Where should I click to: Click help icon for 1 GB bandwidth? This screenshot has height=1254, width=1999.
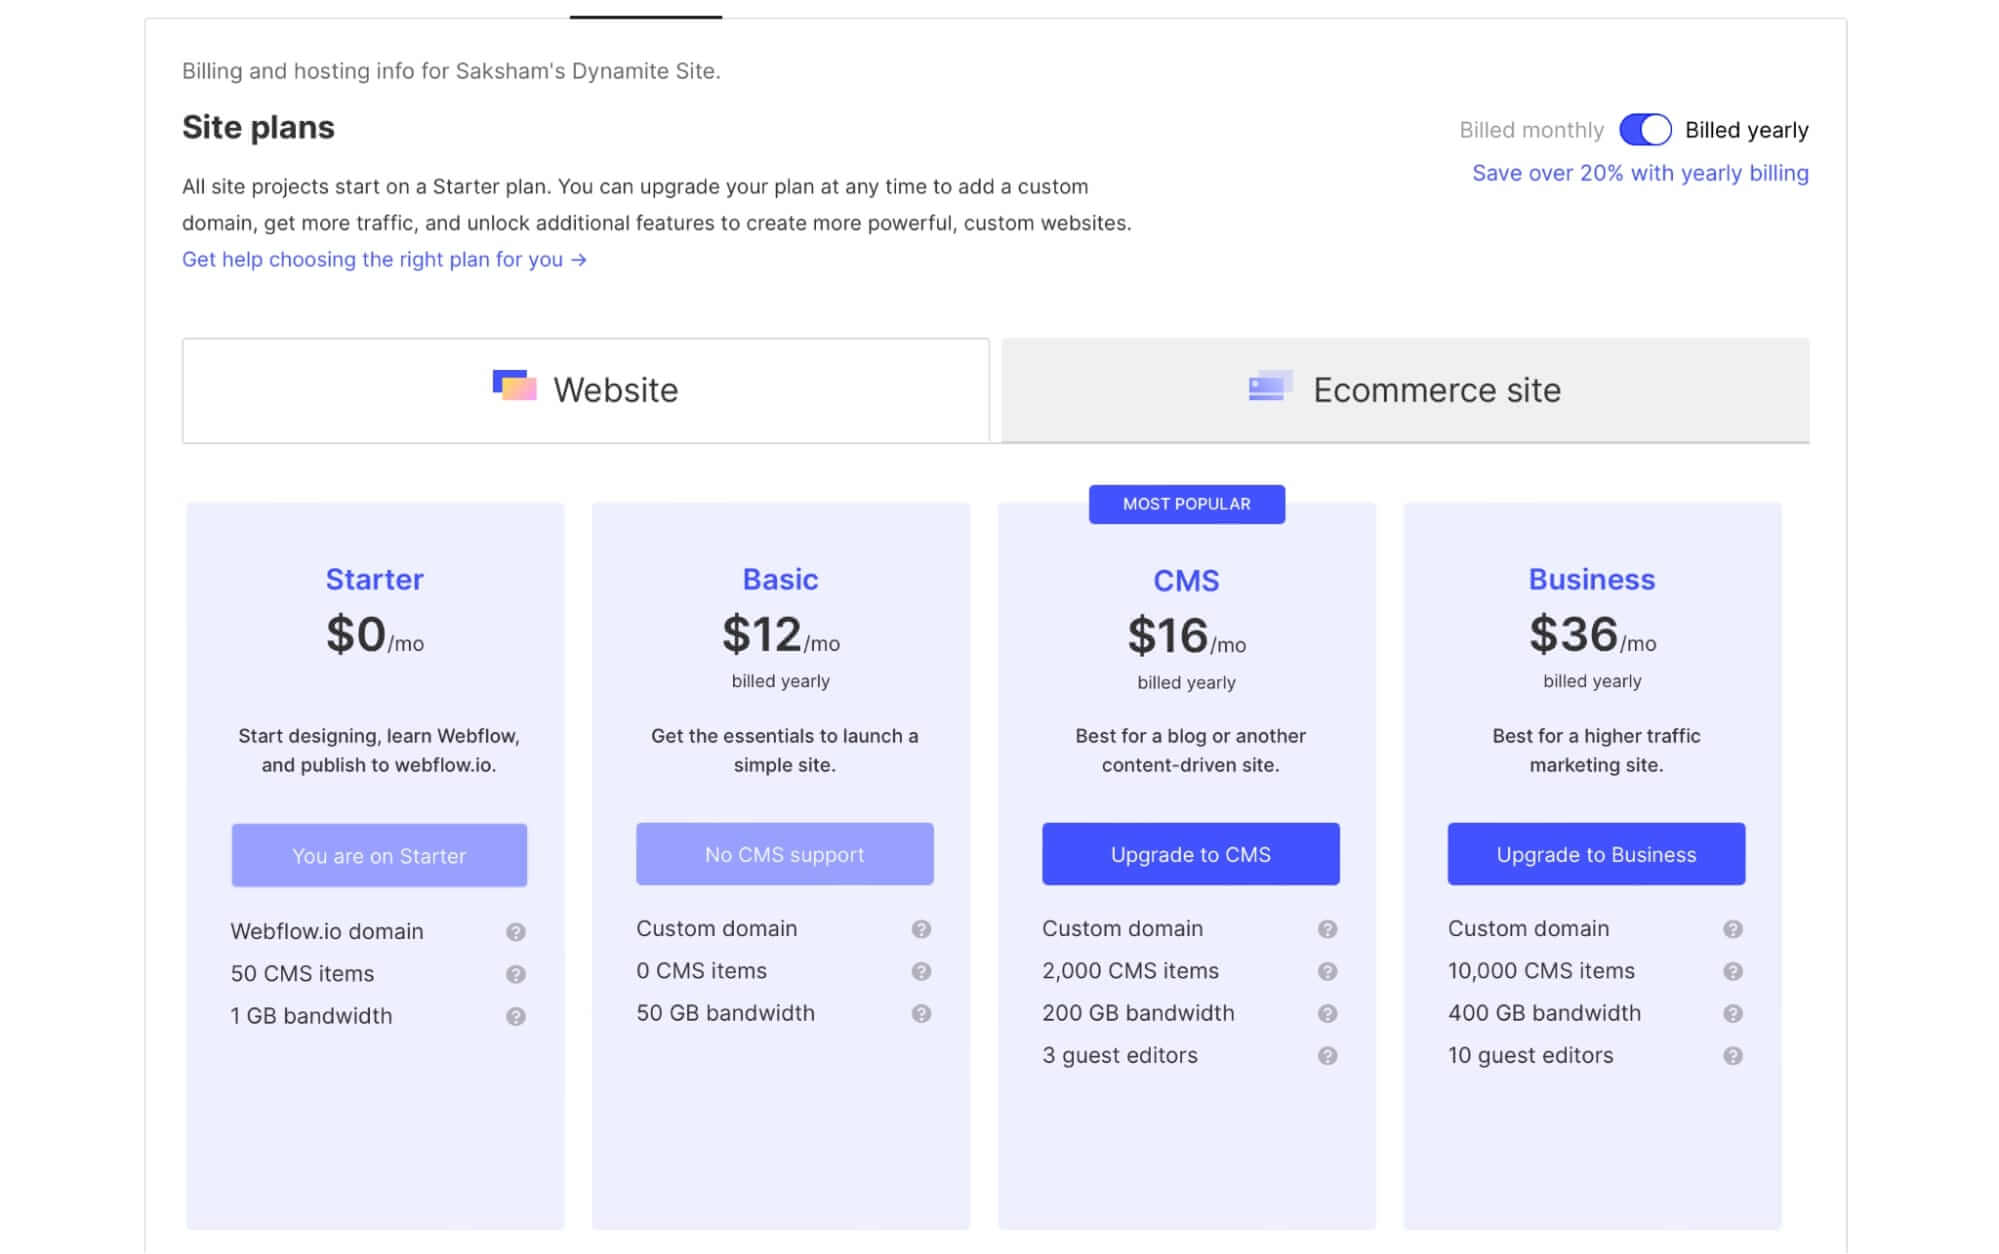click(516, 1016)
